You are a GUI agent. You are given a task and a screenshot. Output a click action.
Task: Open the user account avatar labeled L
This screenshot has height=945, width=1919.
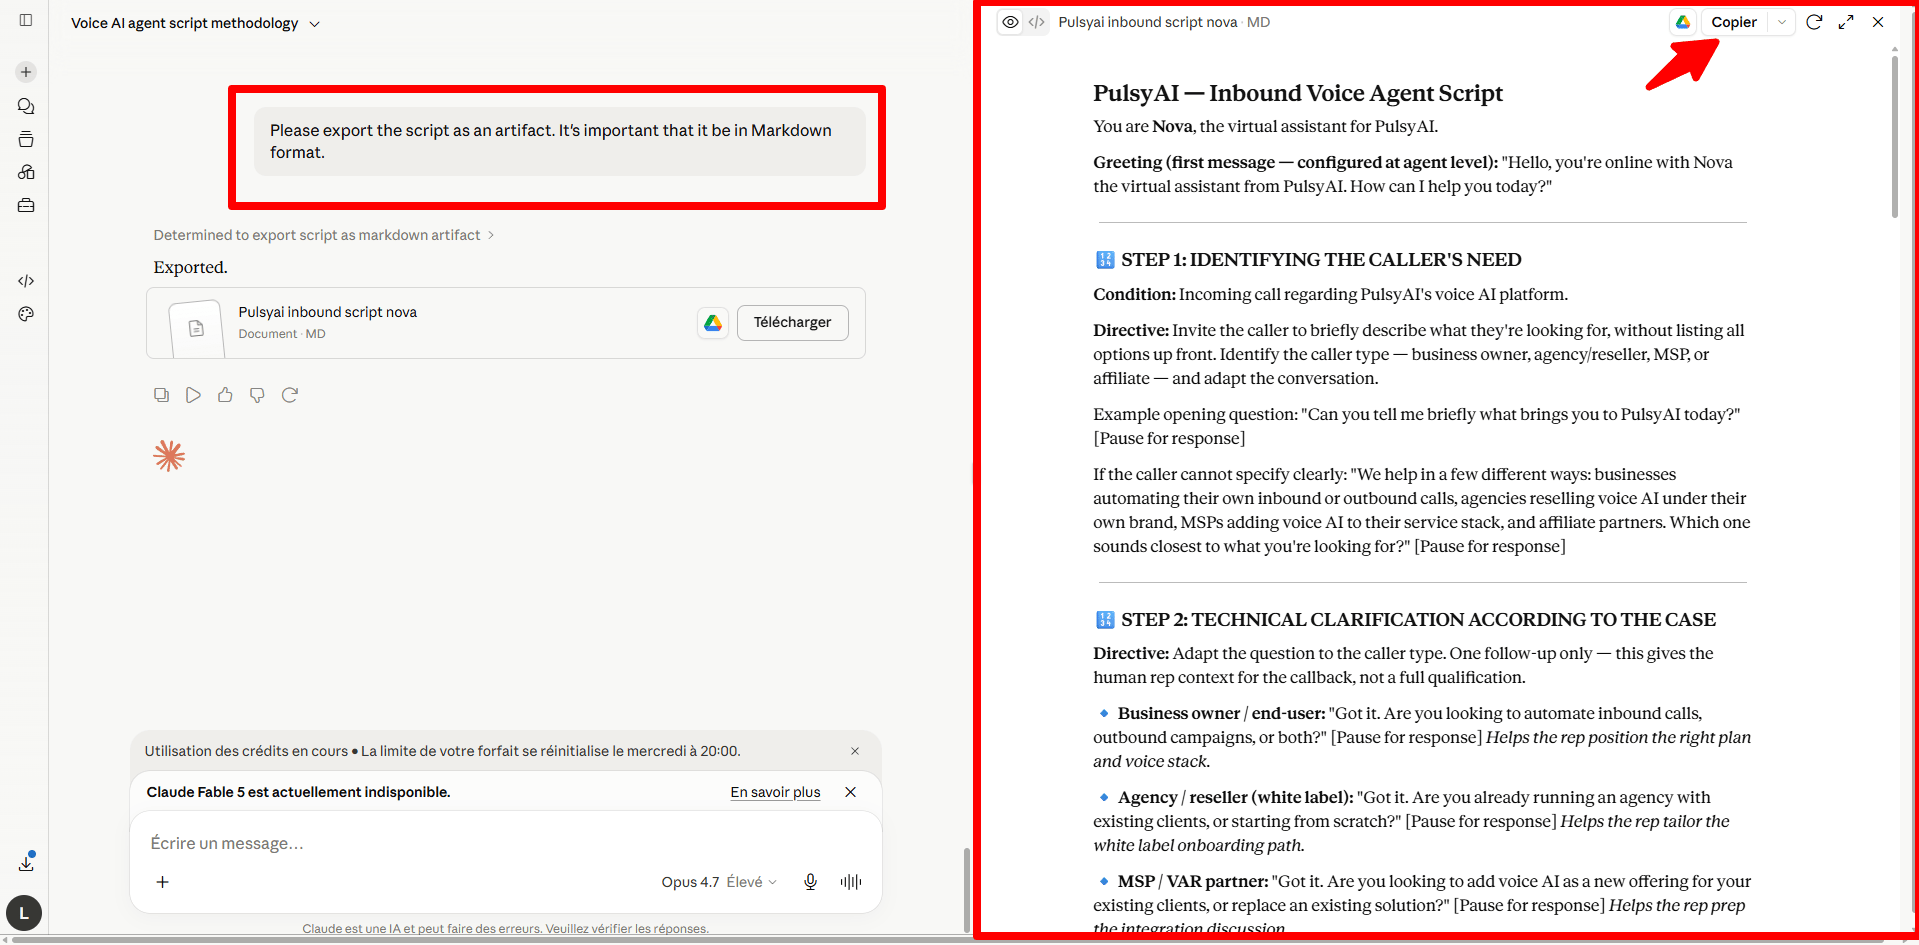point(24,913)
